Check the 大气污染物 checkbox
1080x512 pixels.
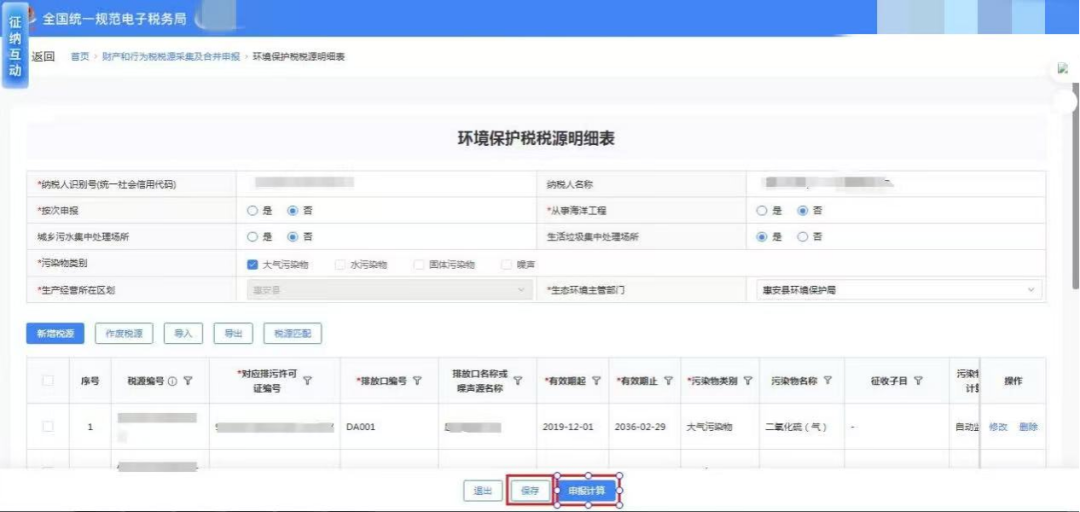point(253,265)
